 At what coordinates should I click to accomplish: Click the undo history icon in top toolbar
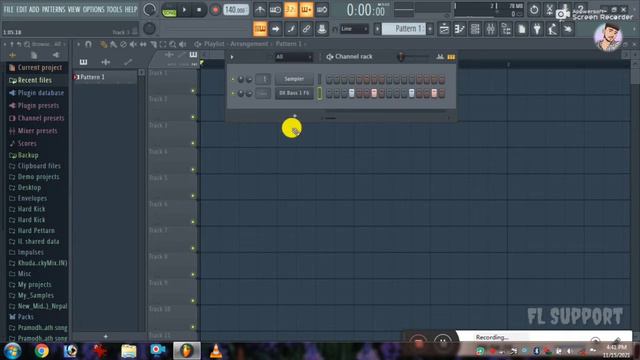click(x=534, y=9)
